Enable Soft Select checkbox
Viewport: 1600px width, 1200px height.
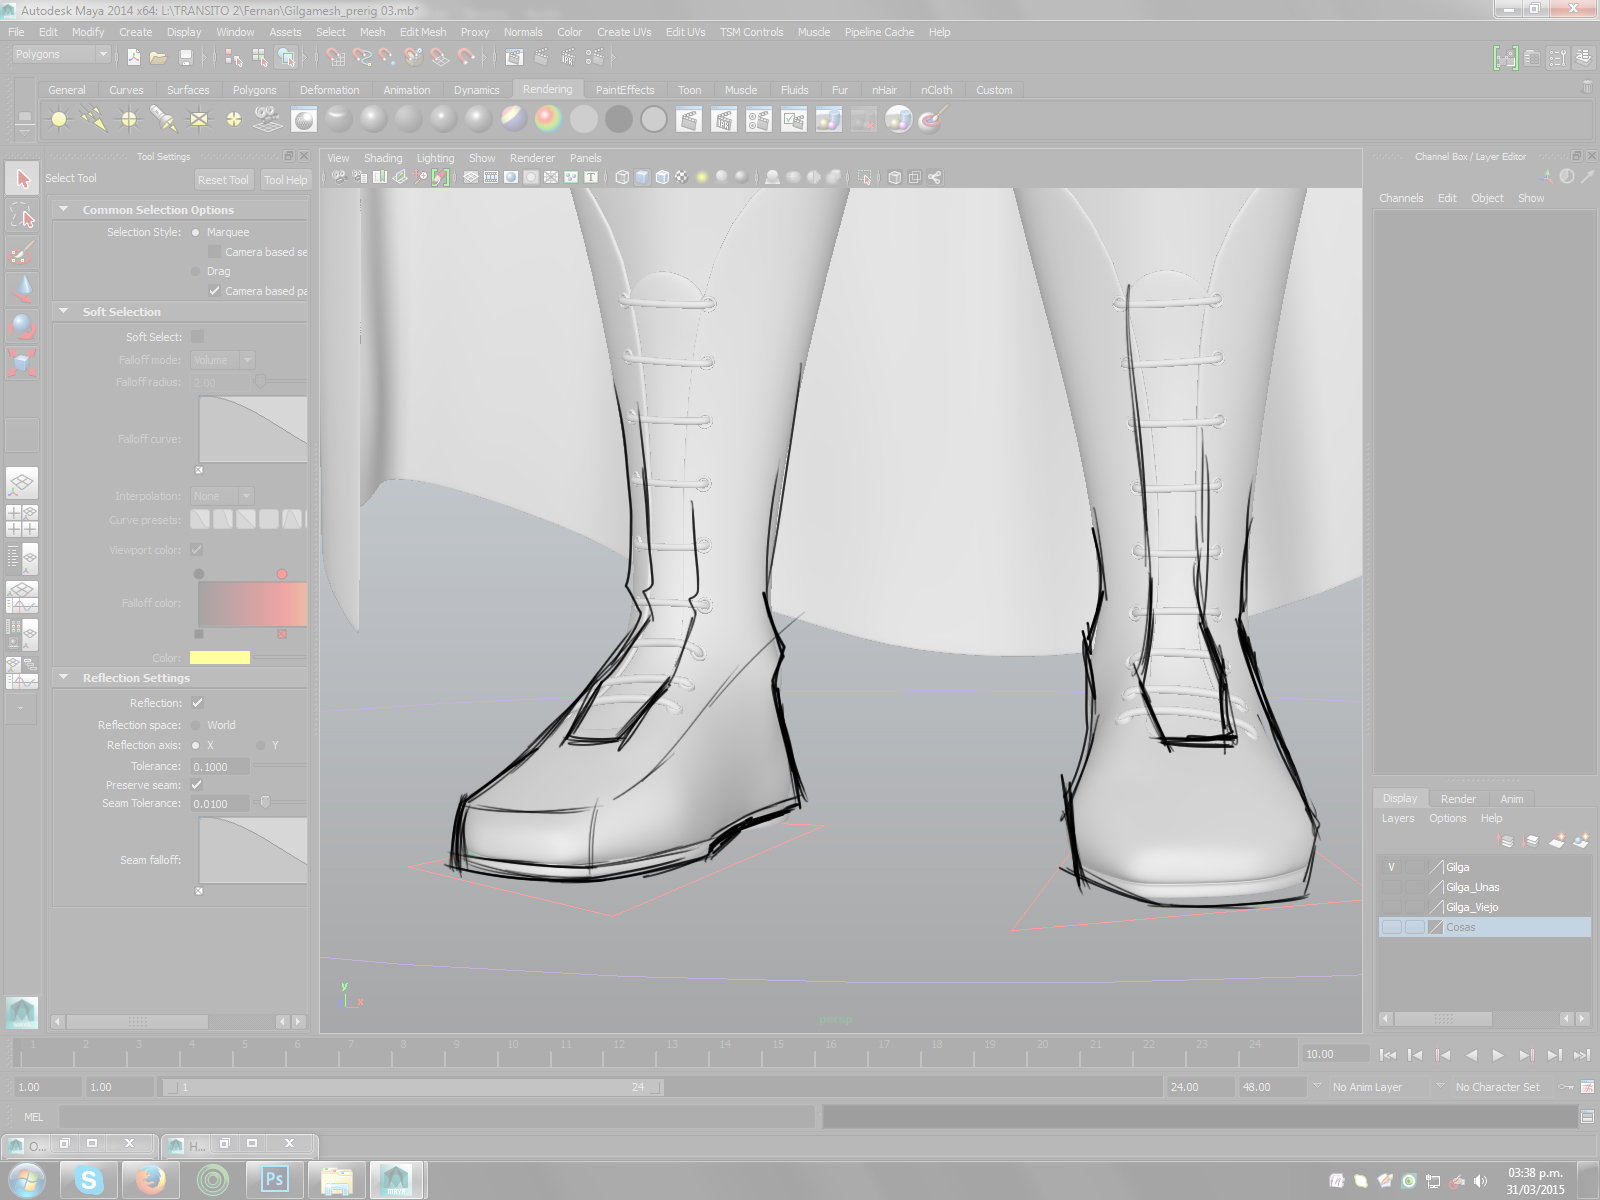[198, 337]
